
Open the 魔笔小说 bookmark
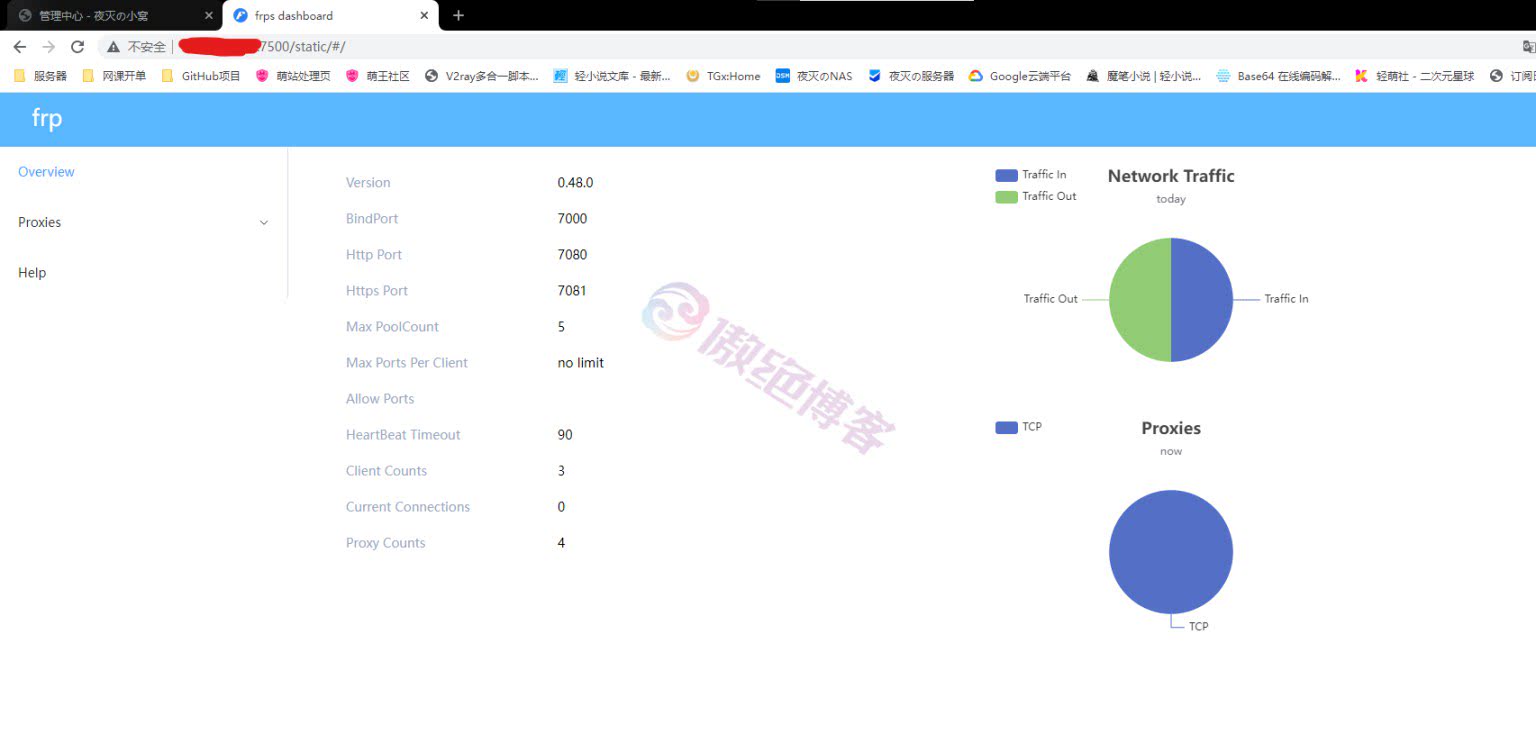pyautogui.click(x=1144, y=76)
